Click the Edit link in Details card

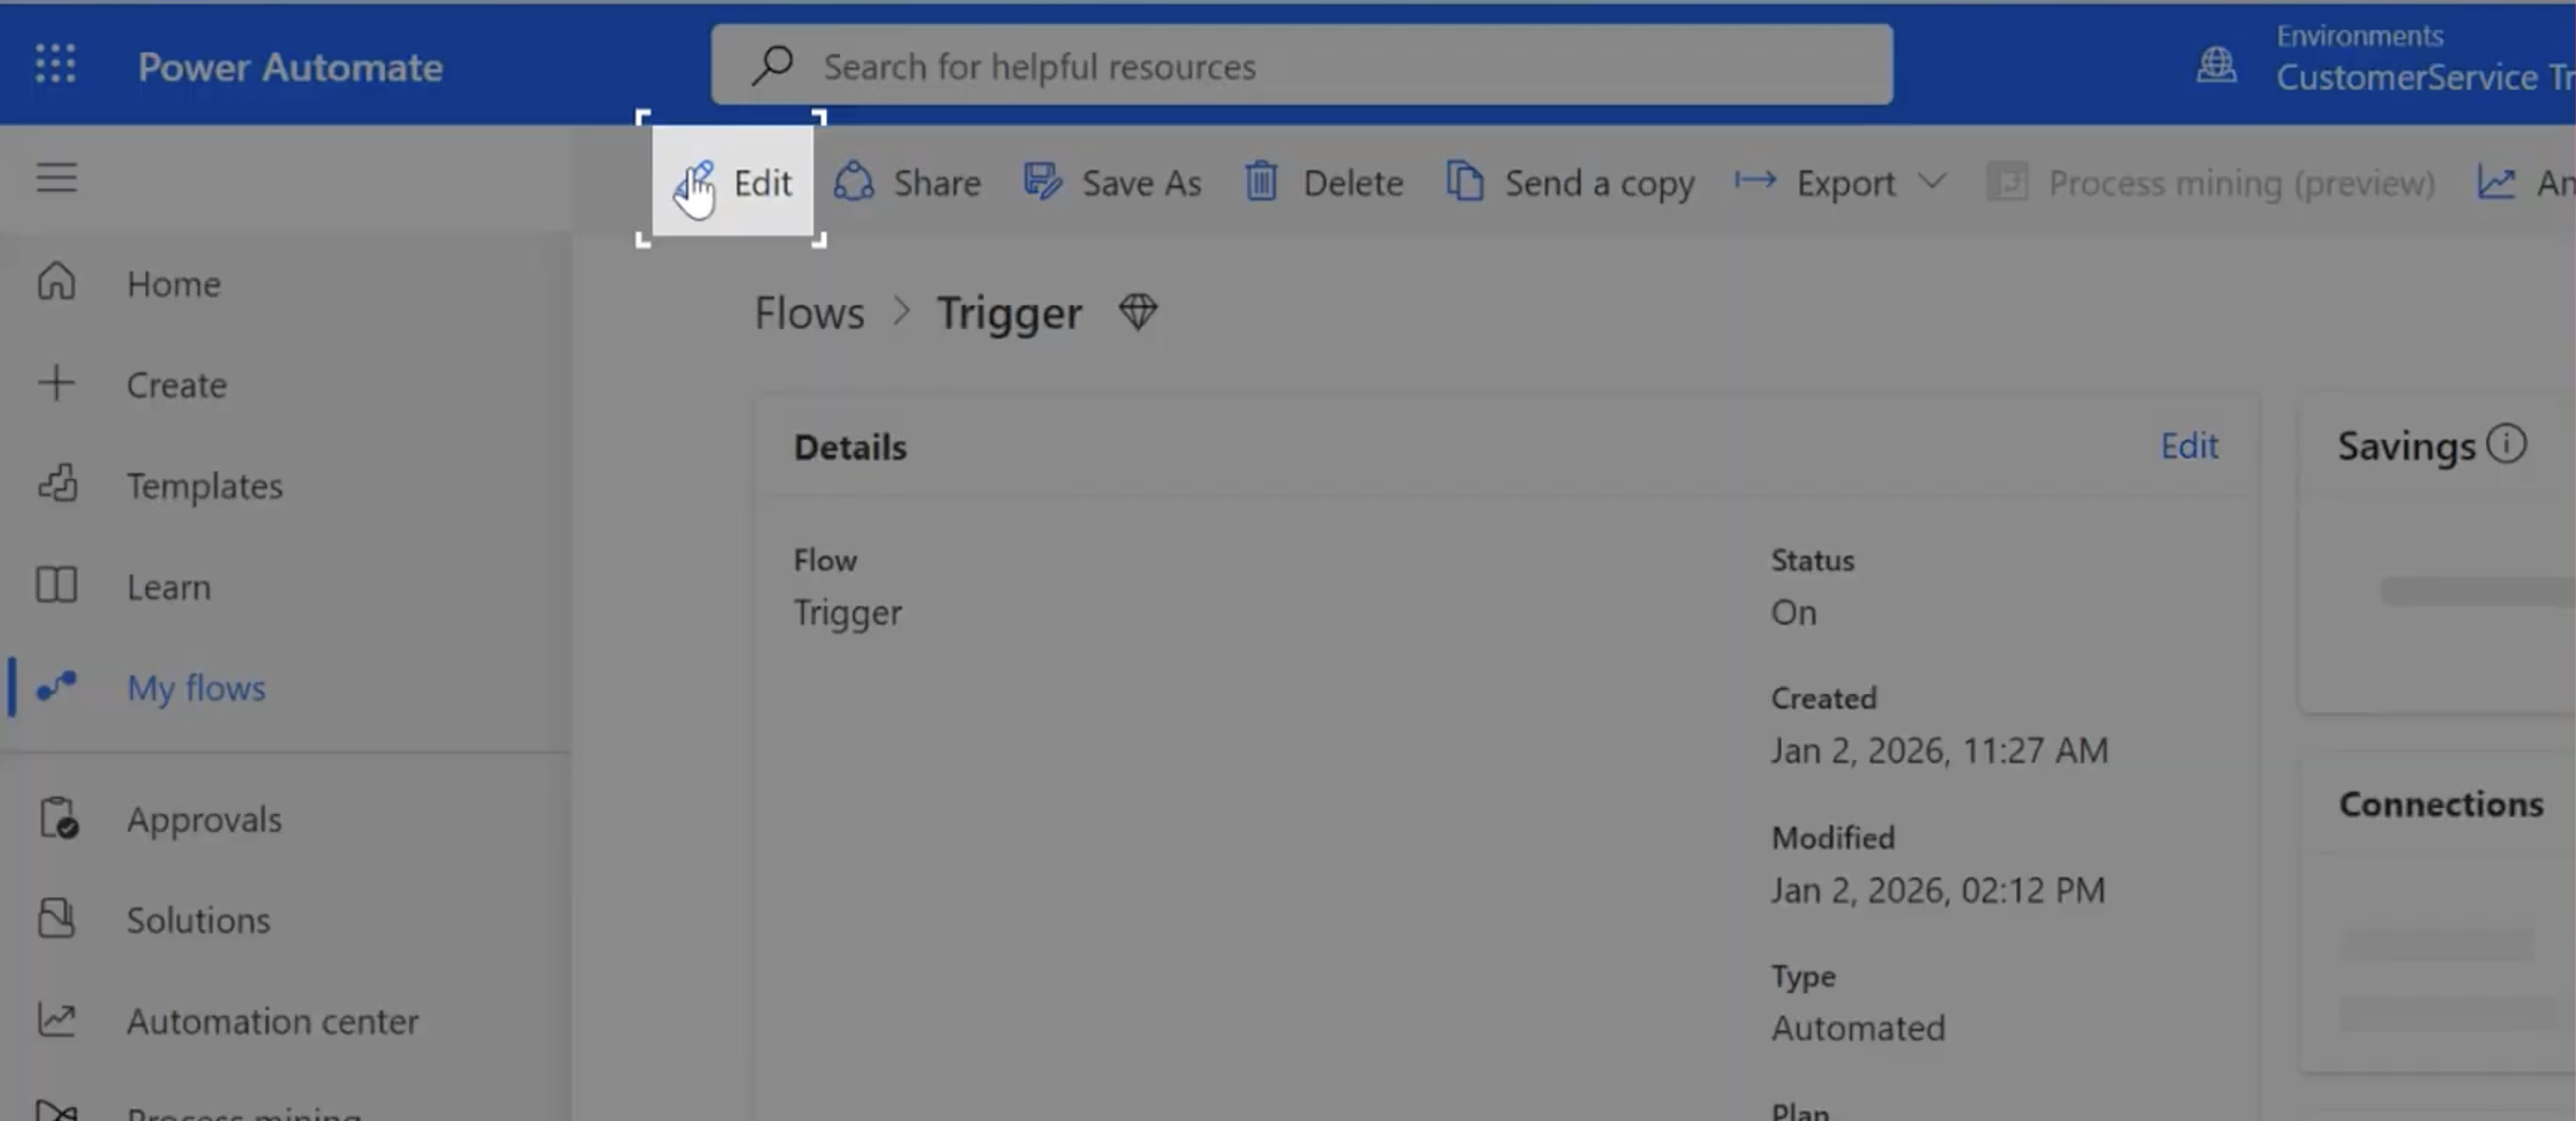(2189, 445)
